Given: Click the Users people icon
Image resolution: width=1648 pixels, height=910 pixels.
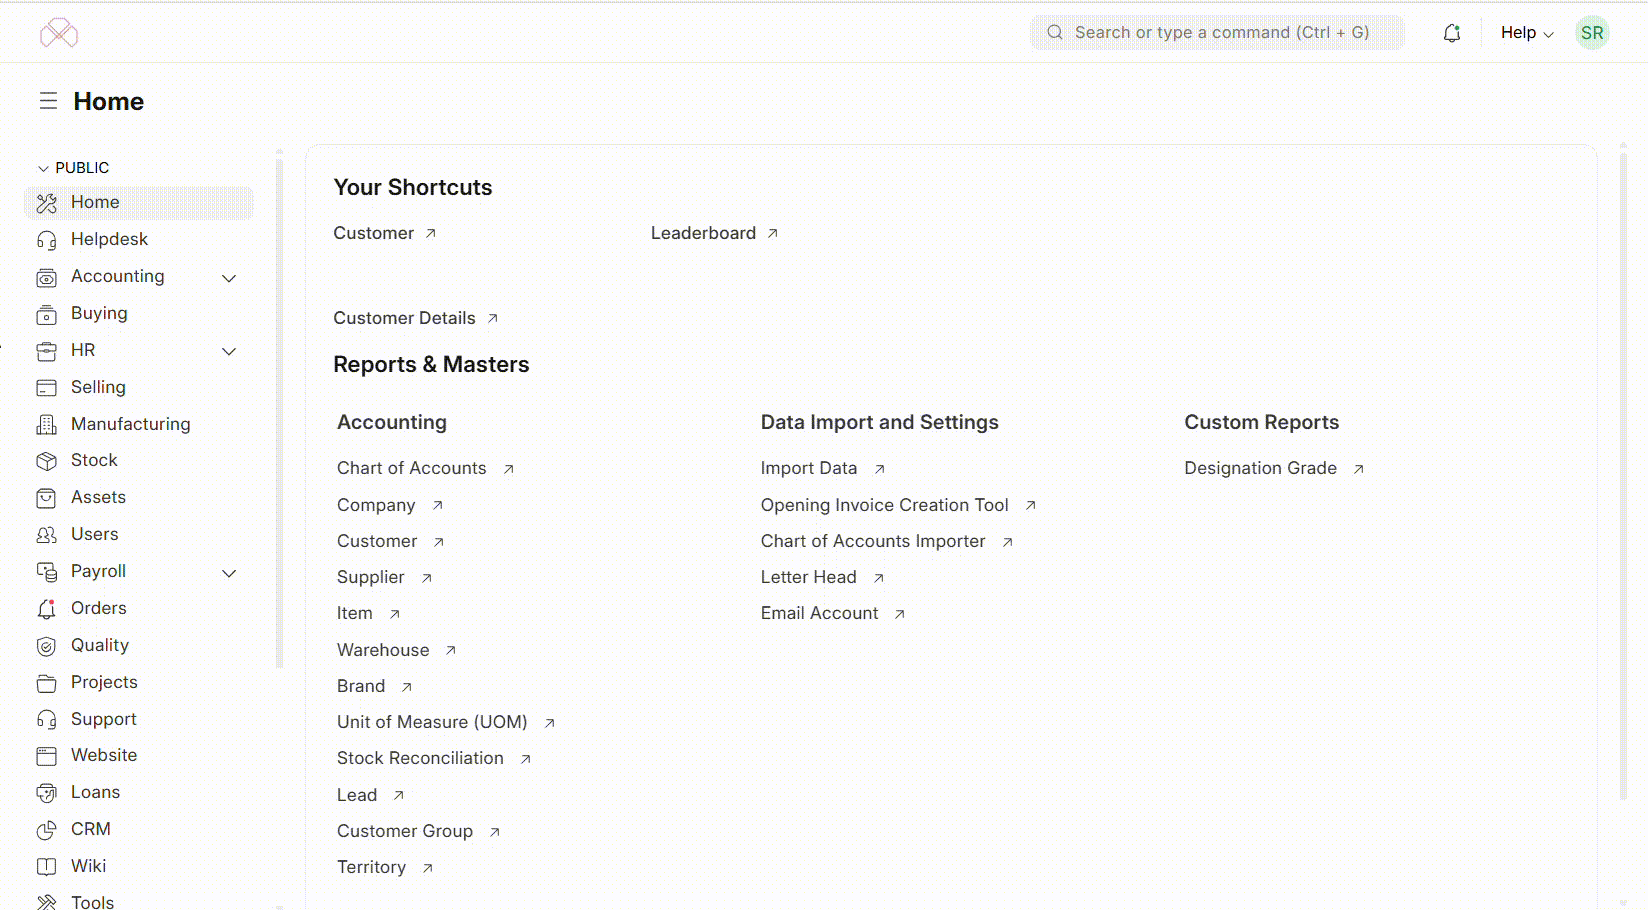Looking at the screenshot, I should (x=46, y=535).
